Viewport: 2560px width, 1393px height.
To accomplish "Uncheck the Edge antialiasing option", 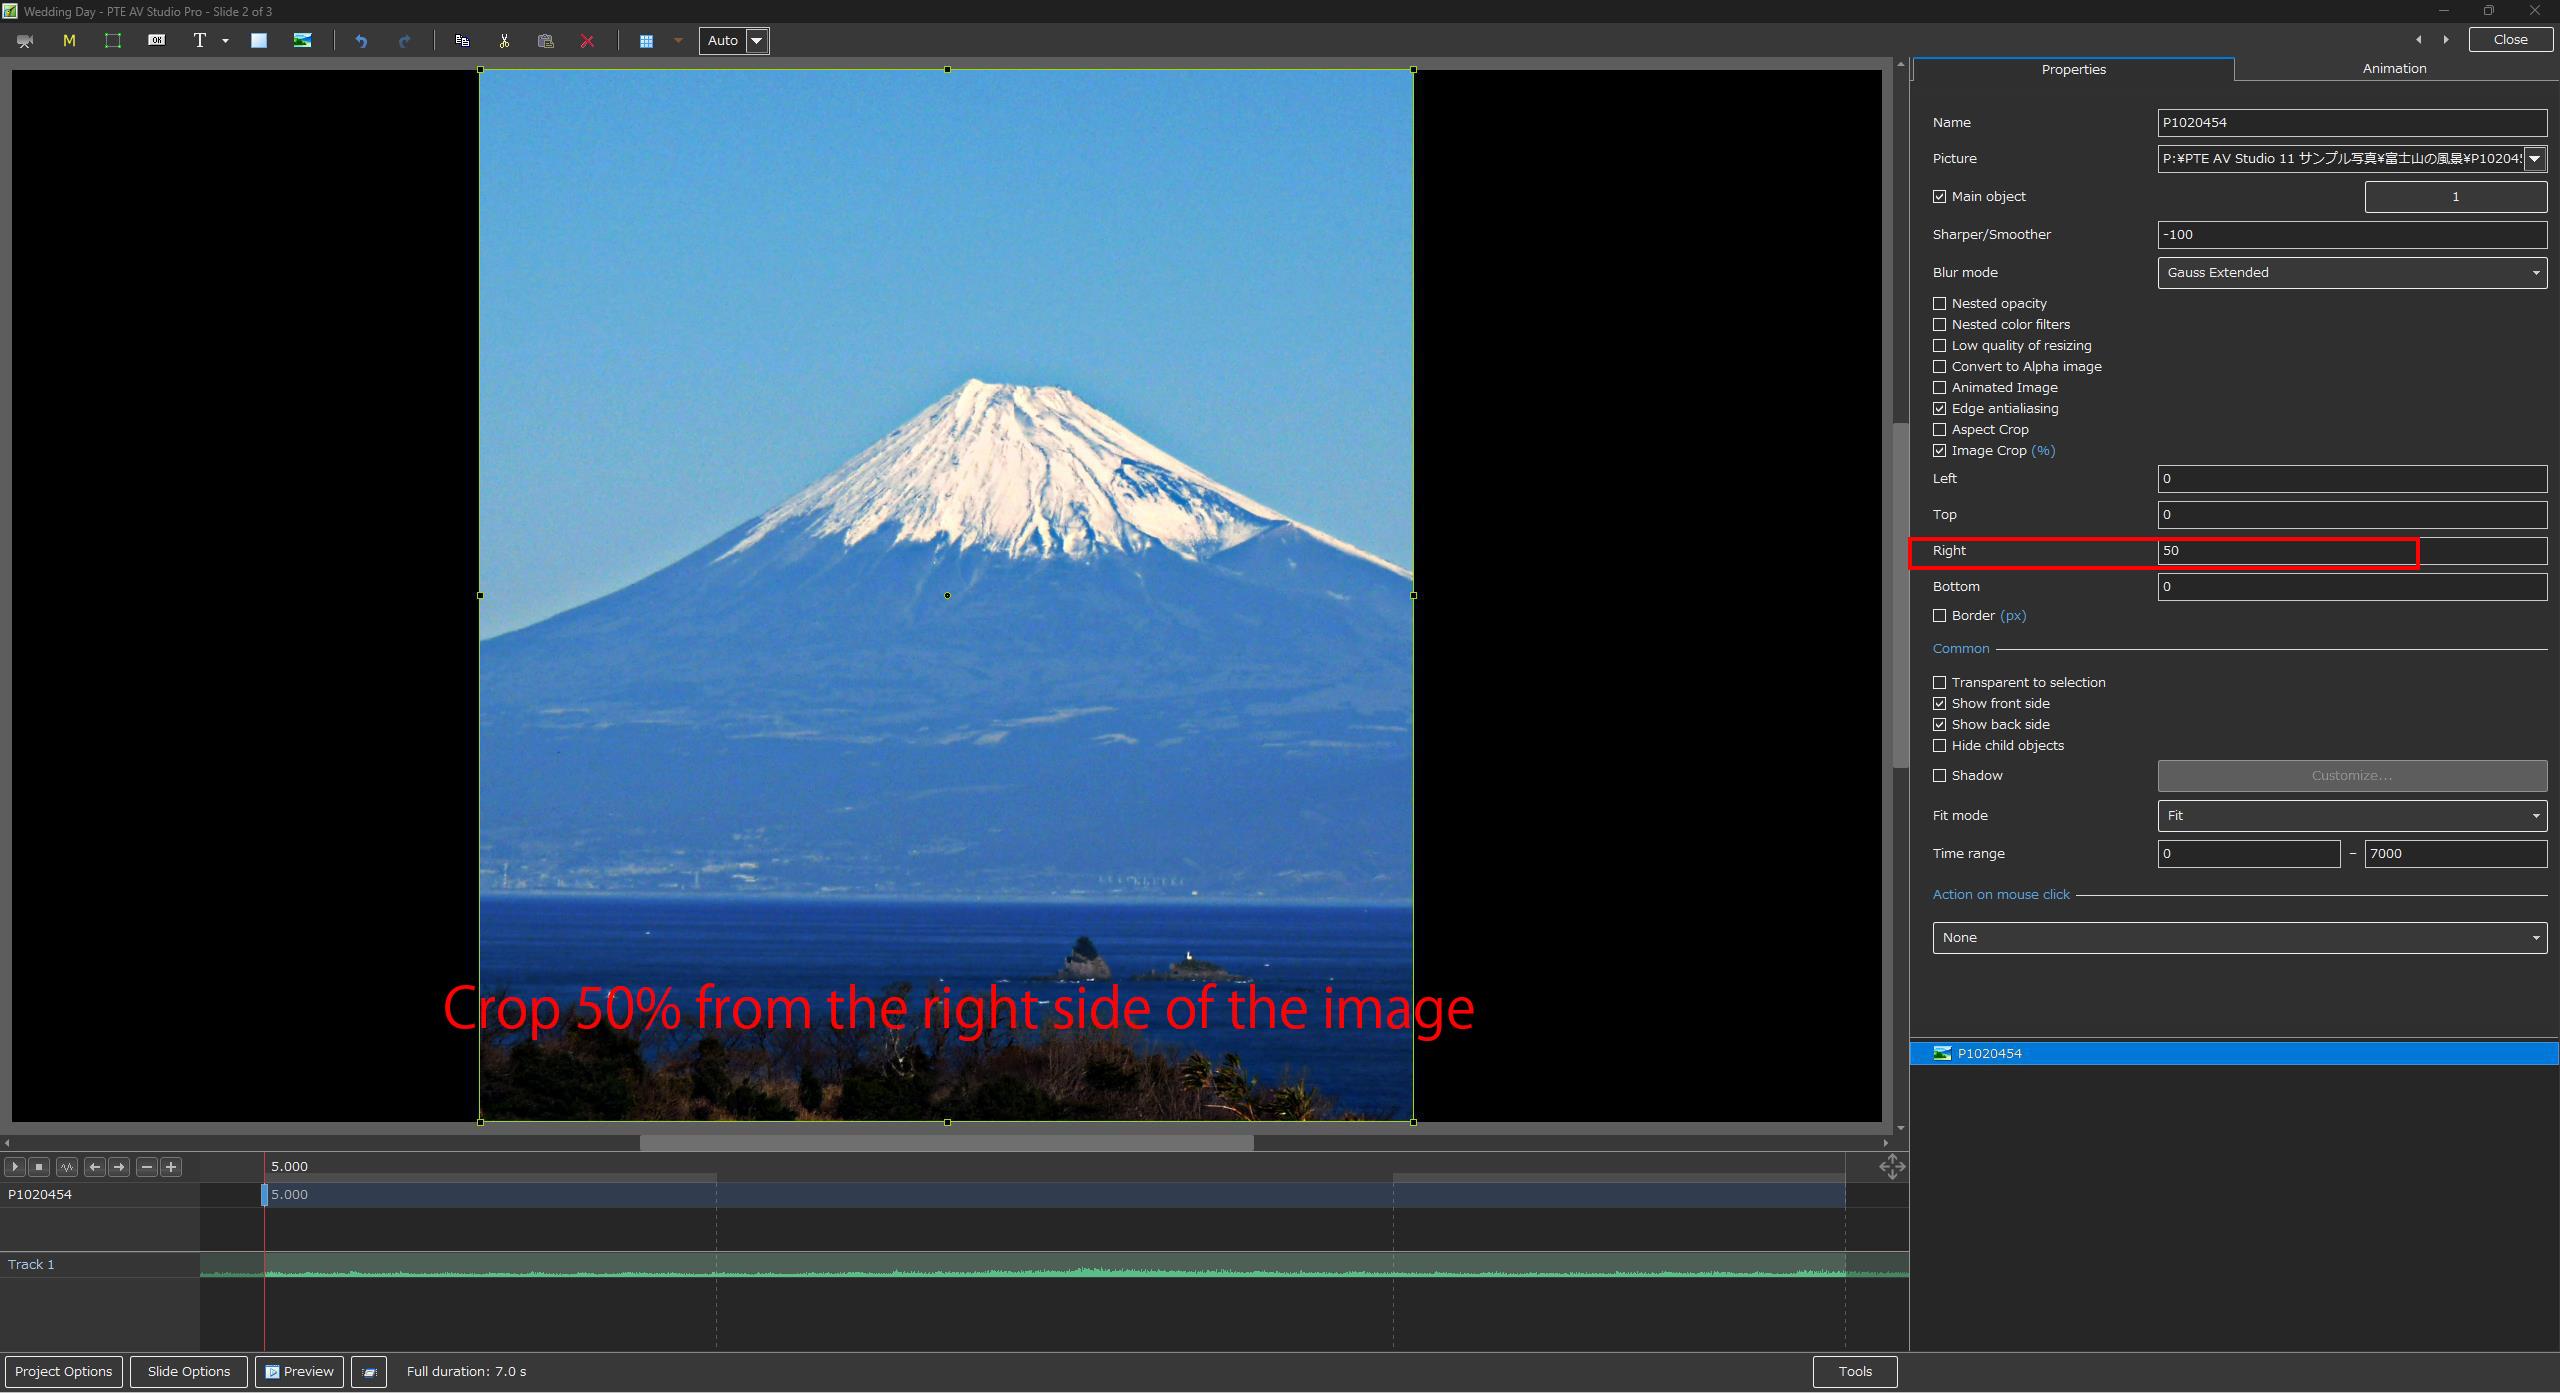I will (1940, 409).
